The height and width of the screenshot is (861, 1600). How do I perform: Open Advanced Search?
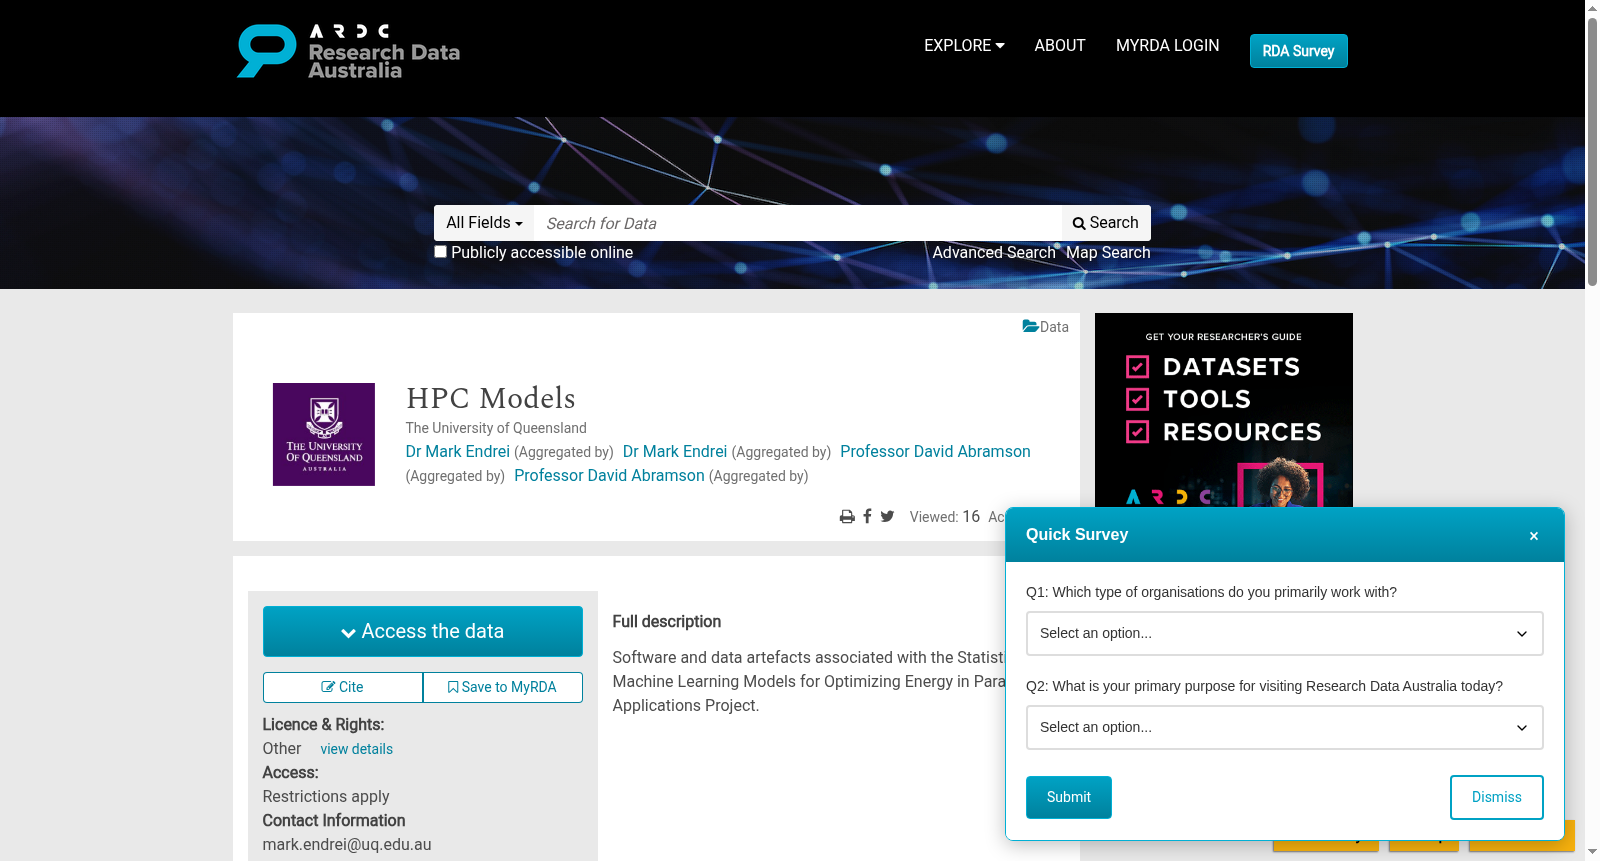[994, 253]
